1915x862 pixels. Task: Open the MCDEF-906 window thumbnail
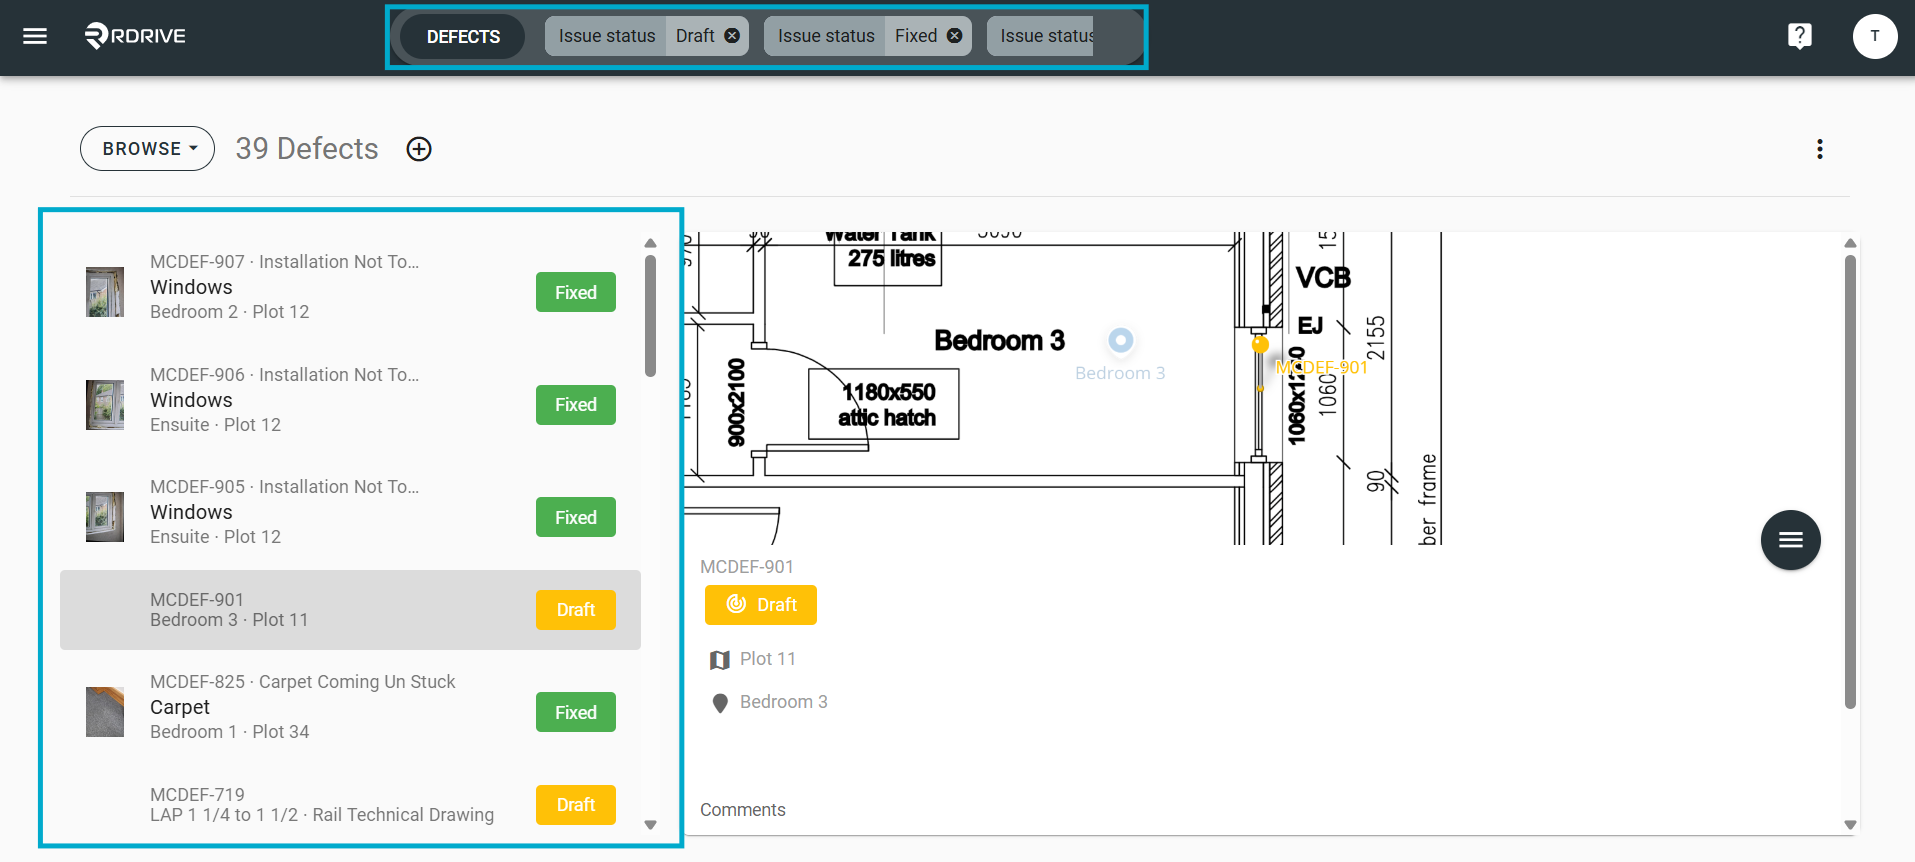[105, 405]
